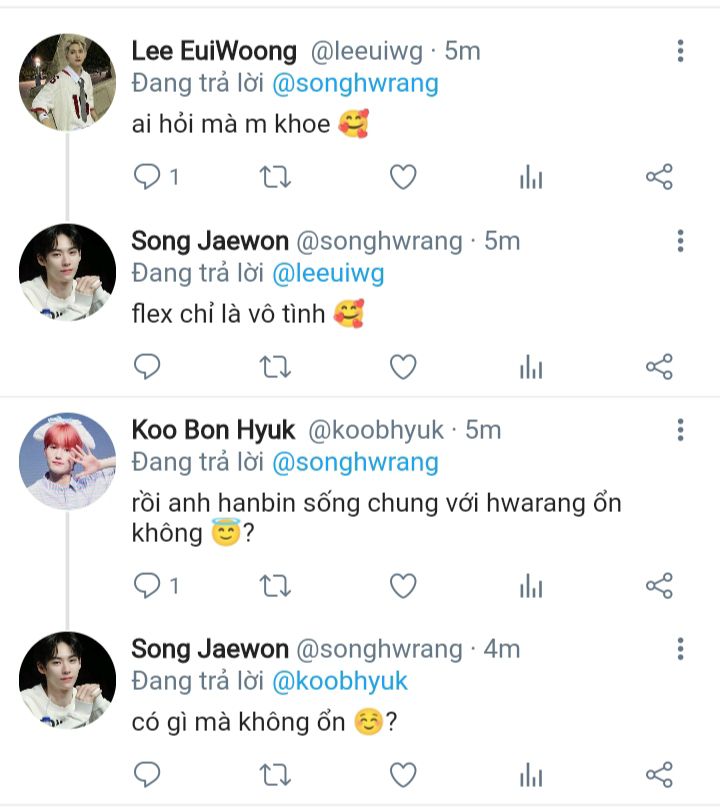The height and width of the screenshot is (808, 720).
Task: Reply to Lee EuiWoong's tweet
Action: tap(148, 178)
